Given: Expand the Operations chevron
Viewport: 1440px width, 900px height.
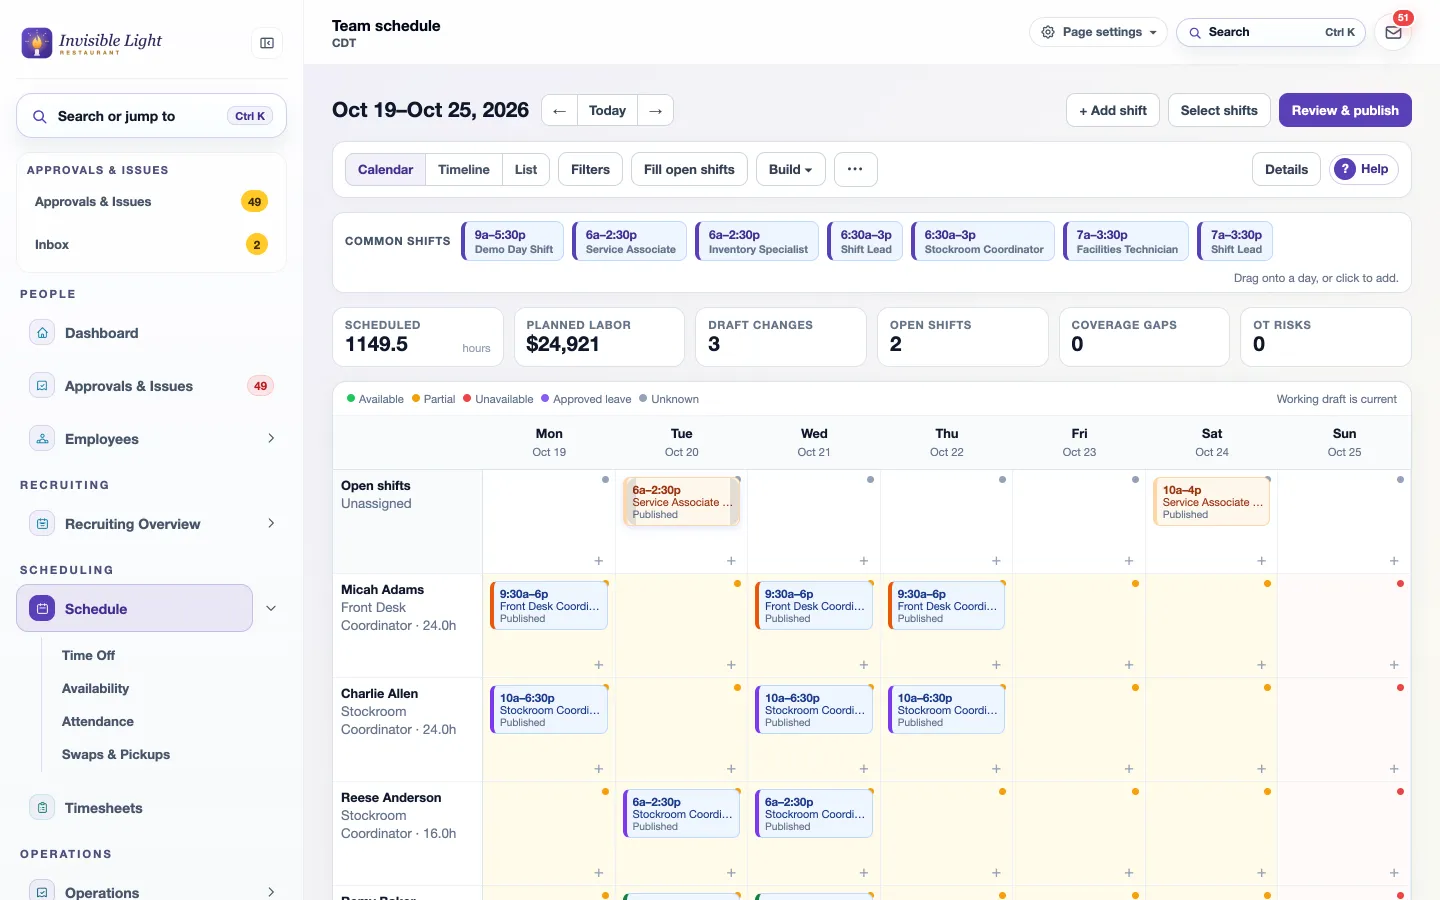Looking at the screenshot, I should pos(271,892).
